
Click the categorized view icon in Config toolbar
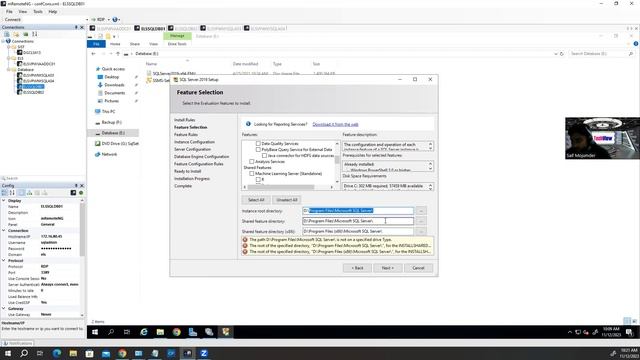[4, 193]
